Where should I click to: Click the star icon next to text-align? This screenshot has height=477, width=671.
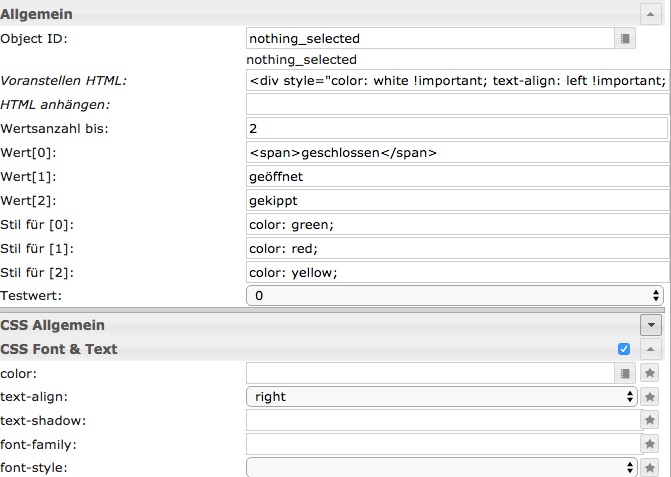(650, 397)
